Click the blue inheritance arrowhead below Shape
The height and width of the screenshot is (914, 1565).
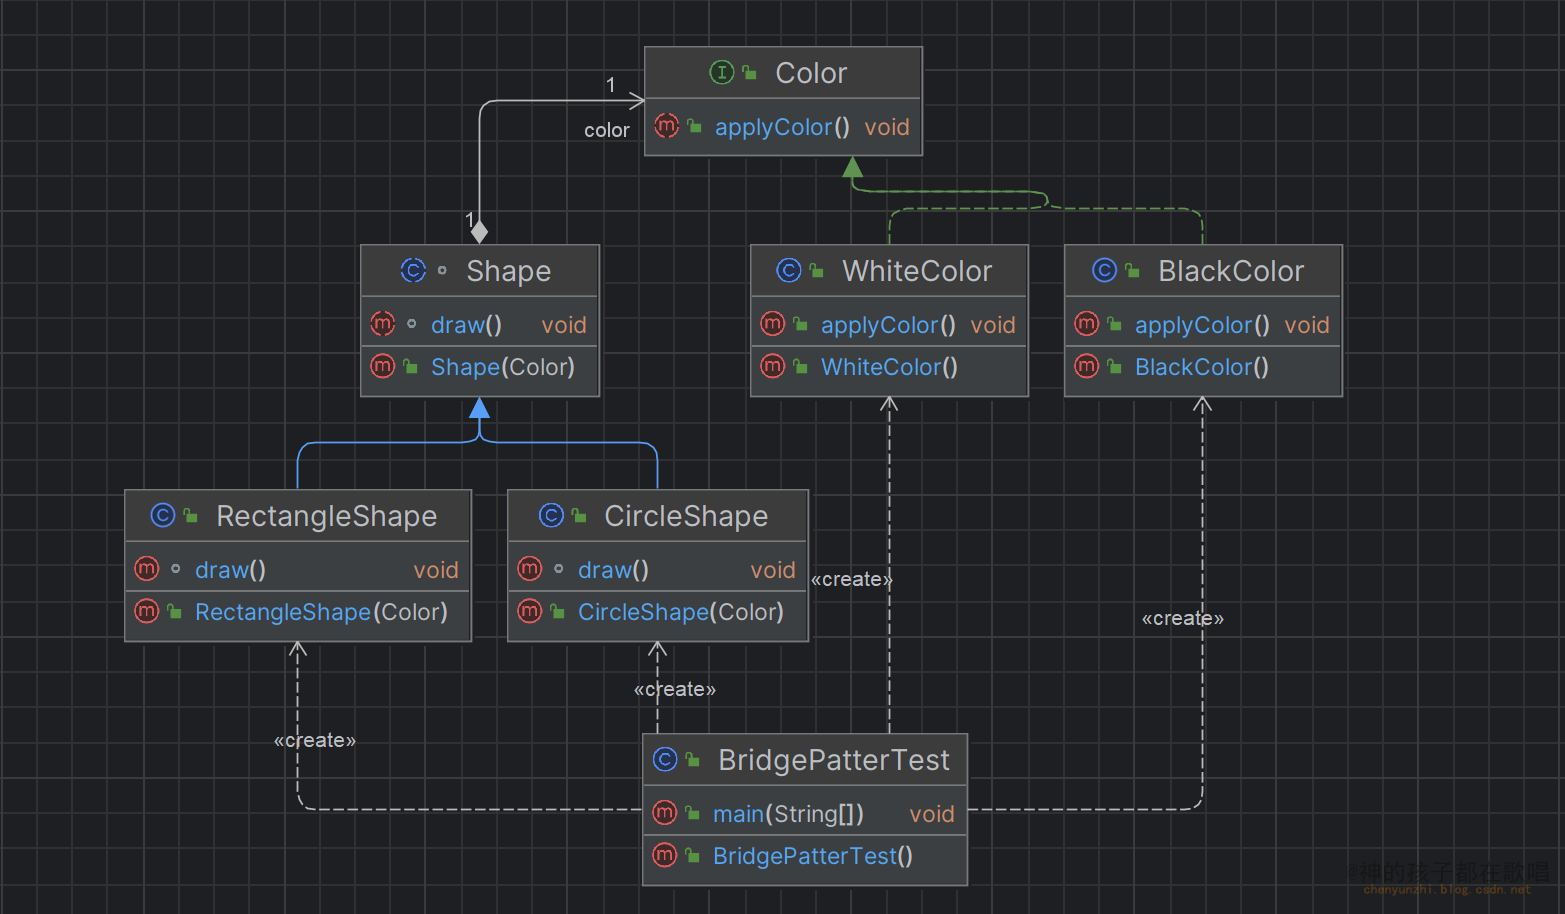click(480, 408)
